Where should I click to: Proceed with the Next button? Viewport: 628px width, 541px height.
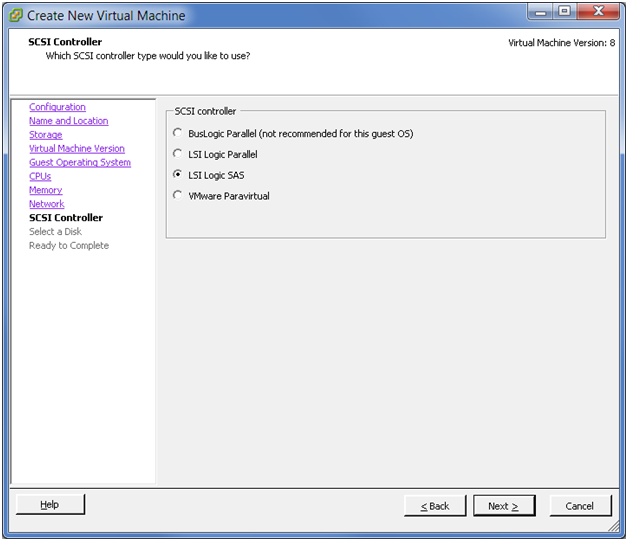[504, 506]
